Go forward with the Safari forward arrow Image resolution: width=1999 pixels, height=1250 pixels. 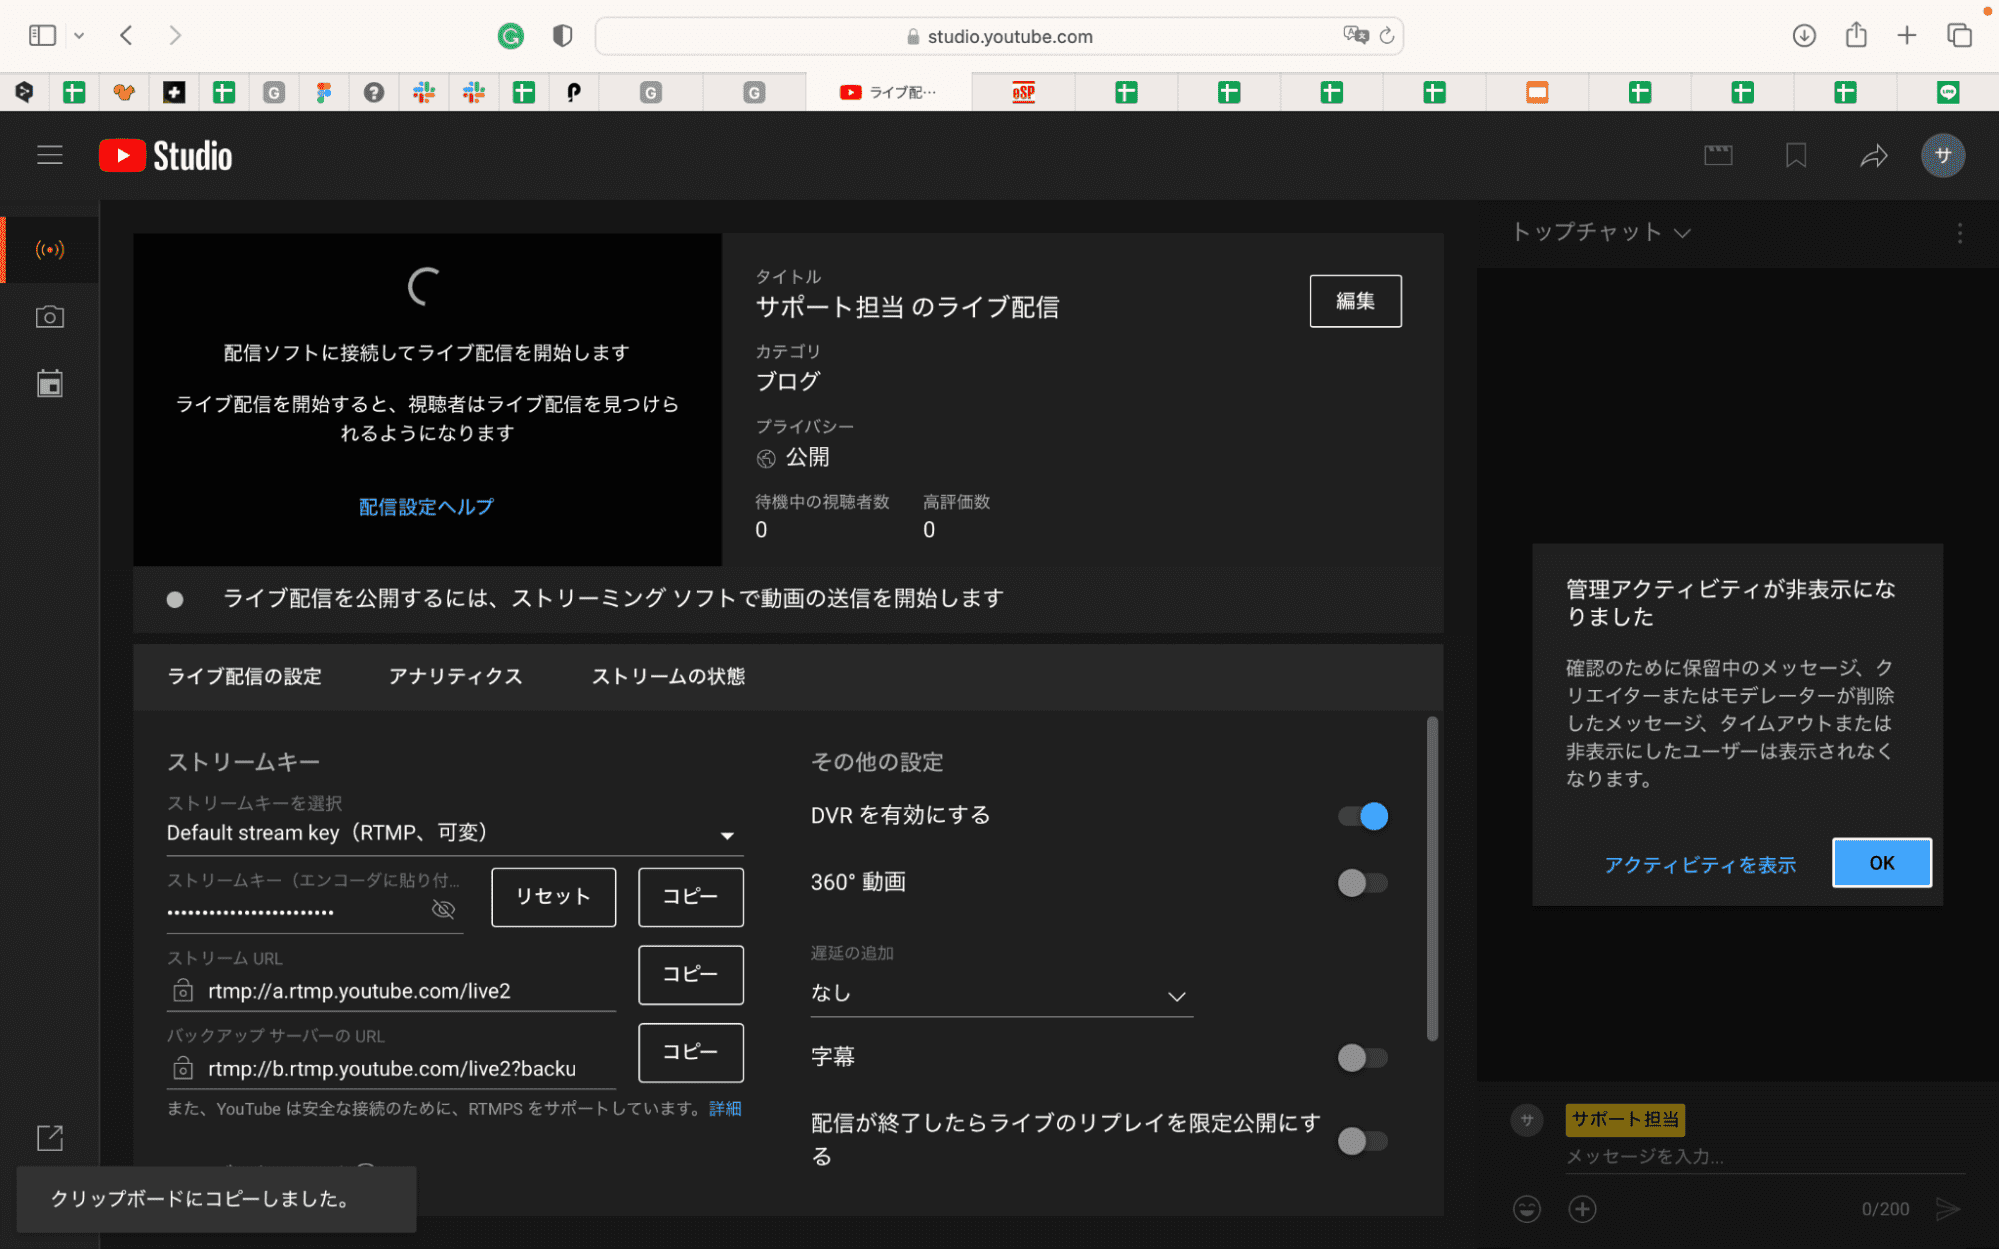176,36
